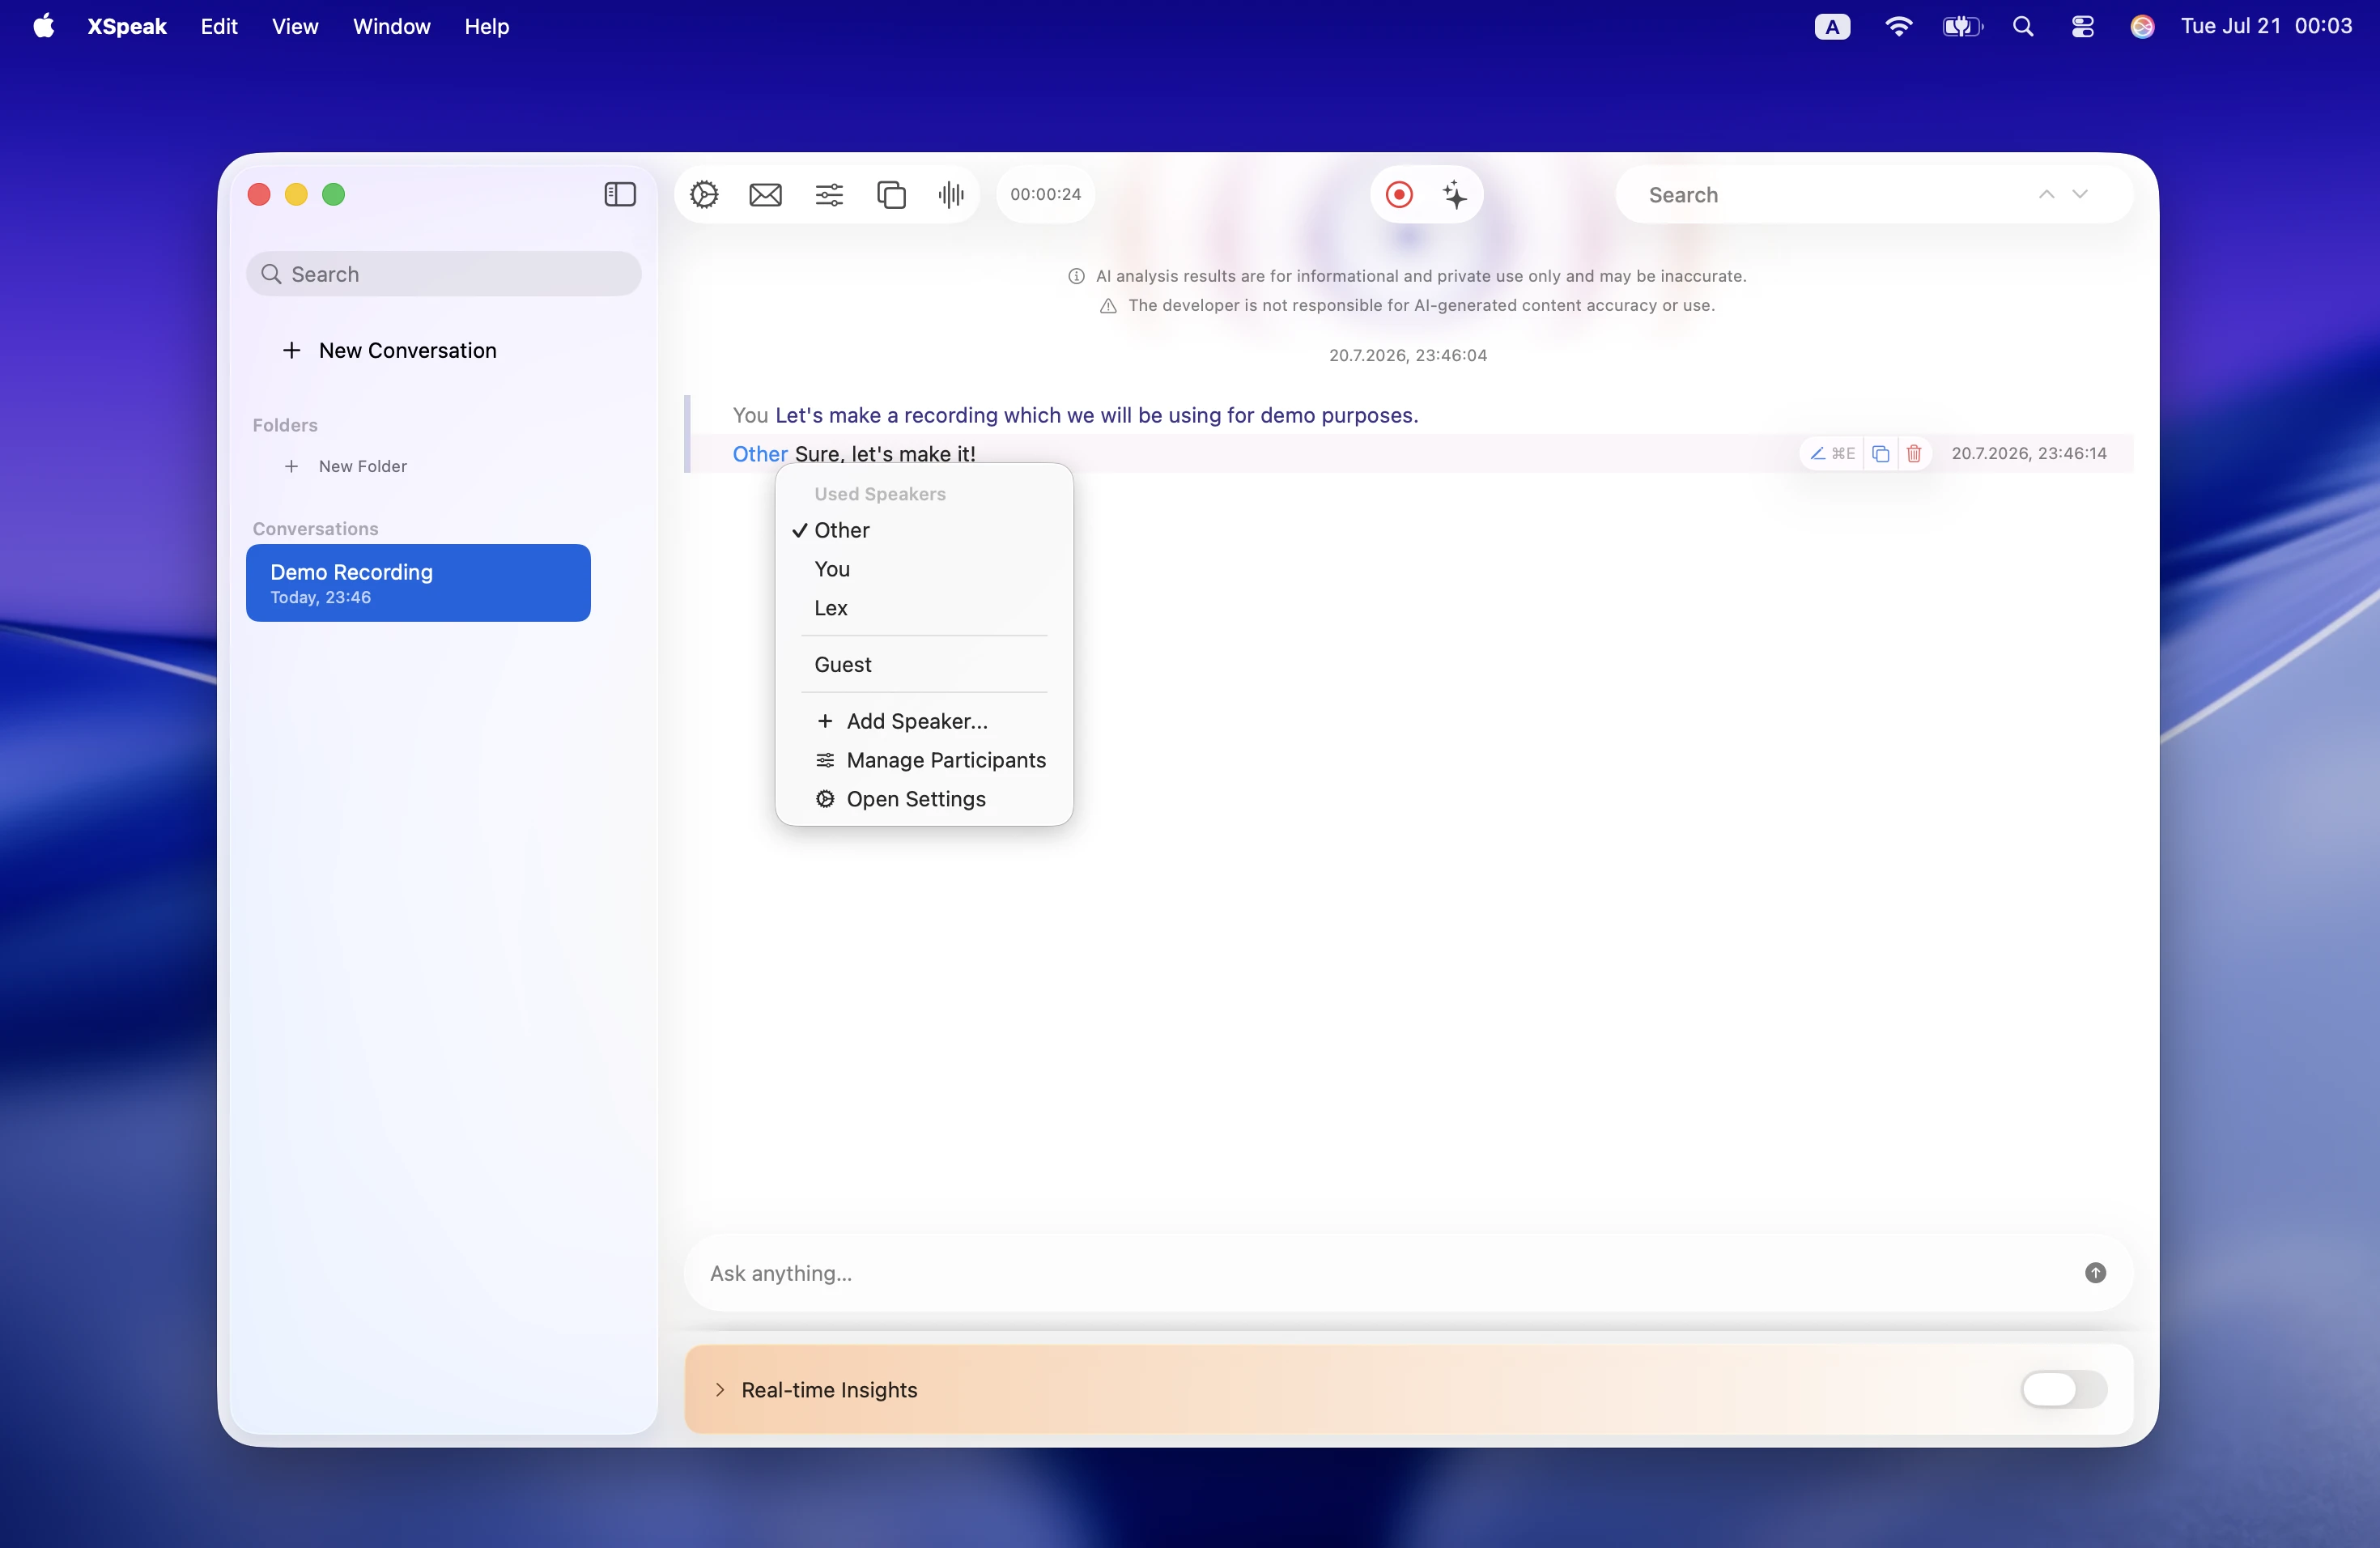Open the XSpeak menu
Image resolution: width=2380 pixels, height=1548 pixels.
click(x=127, y=26)
